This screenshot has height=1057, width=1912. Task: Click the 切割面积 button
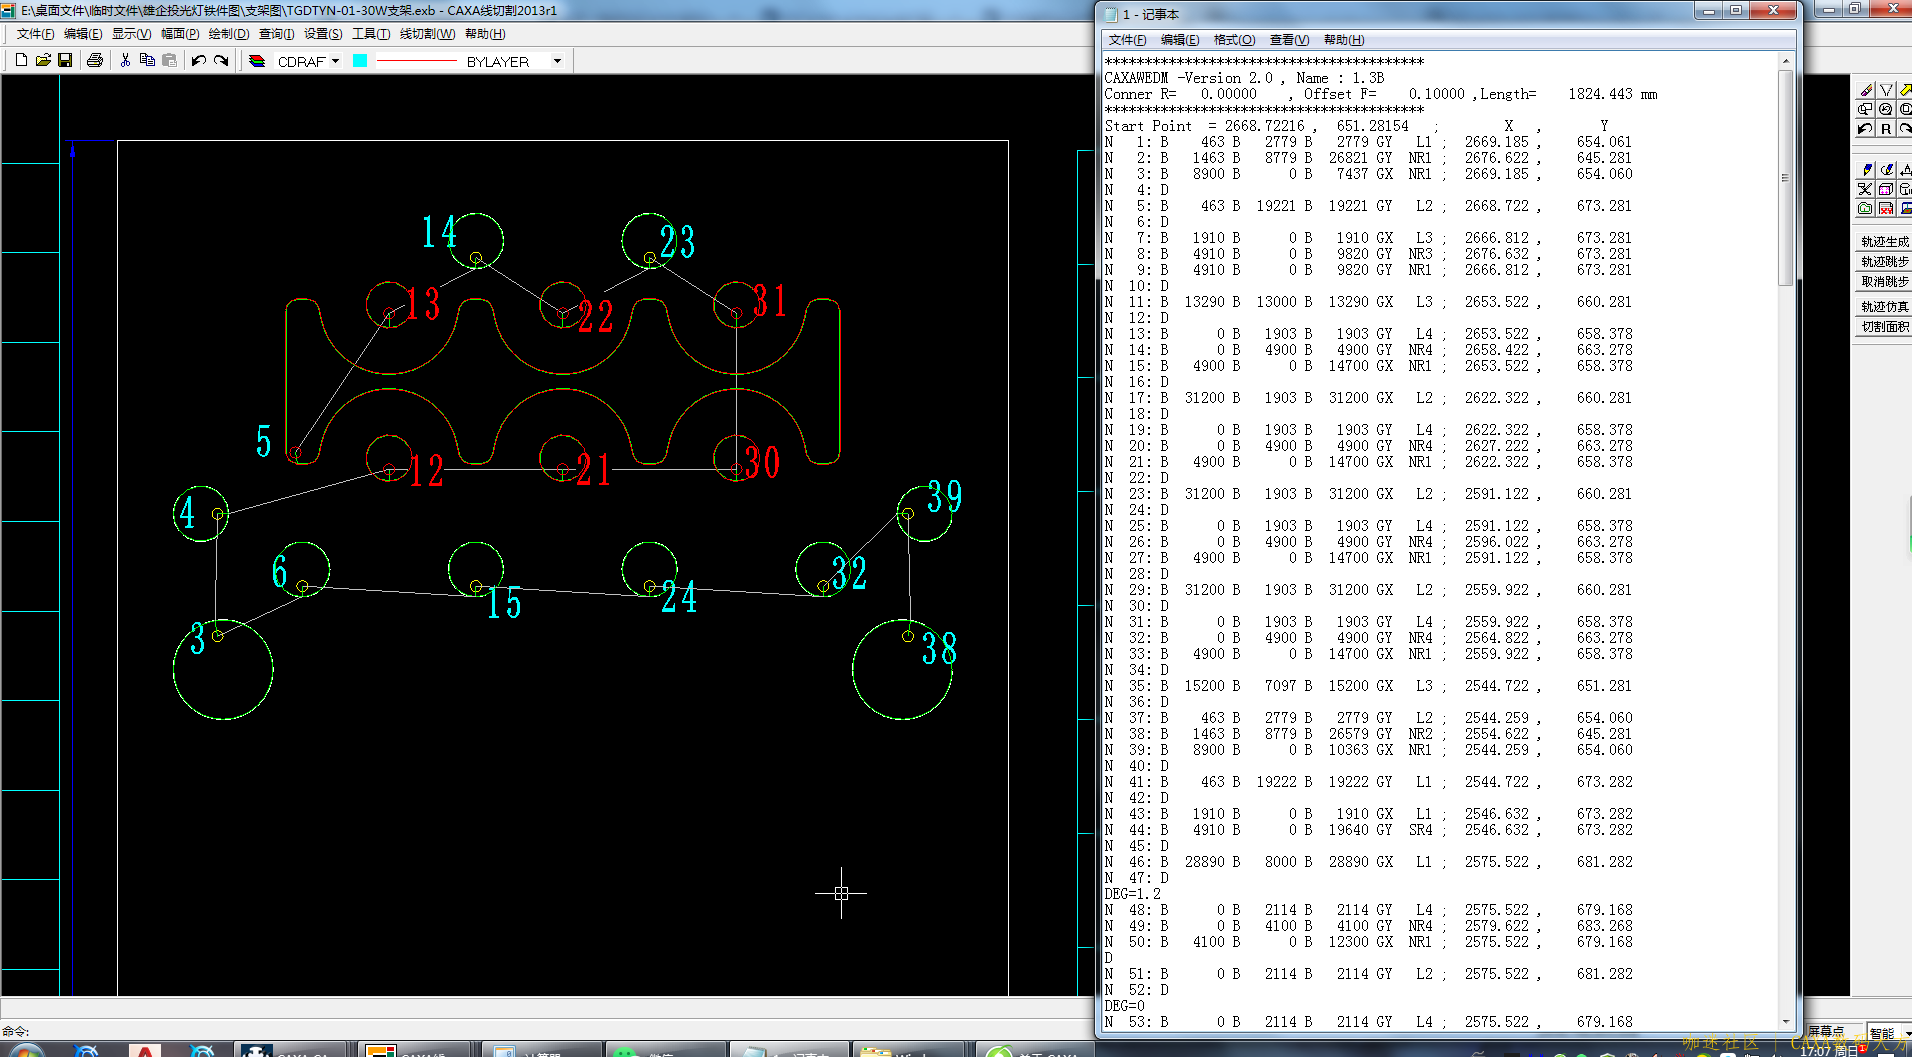[1884, 327]
